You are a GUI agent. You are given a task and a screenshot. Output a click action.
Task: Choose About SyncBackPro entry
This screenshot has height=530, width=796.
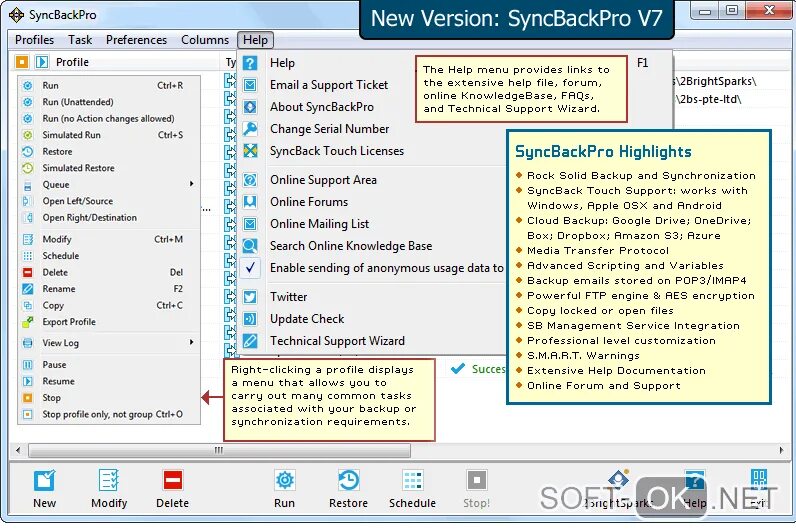(x=322, y=107)
